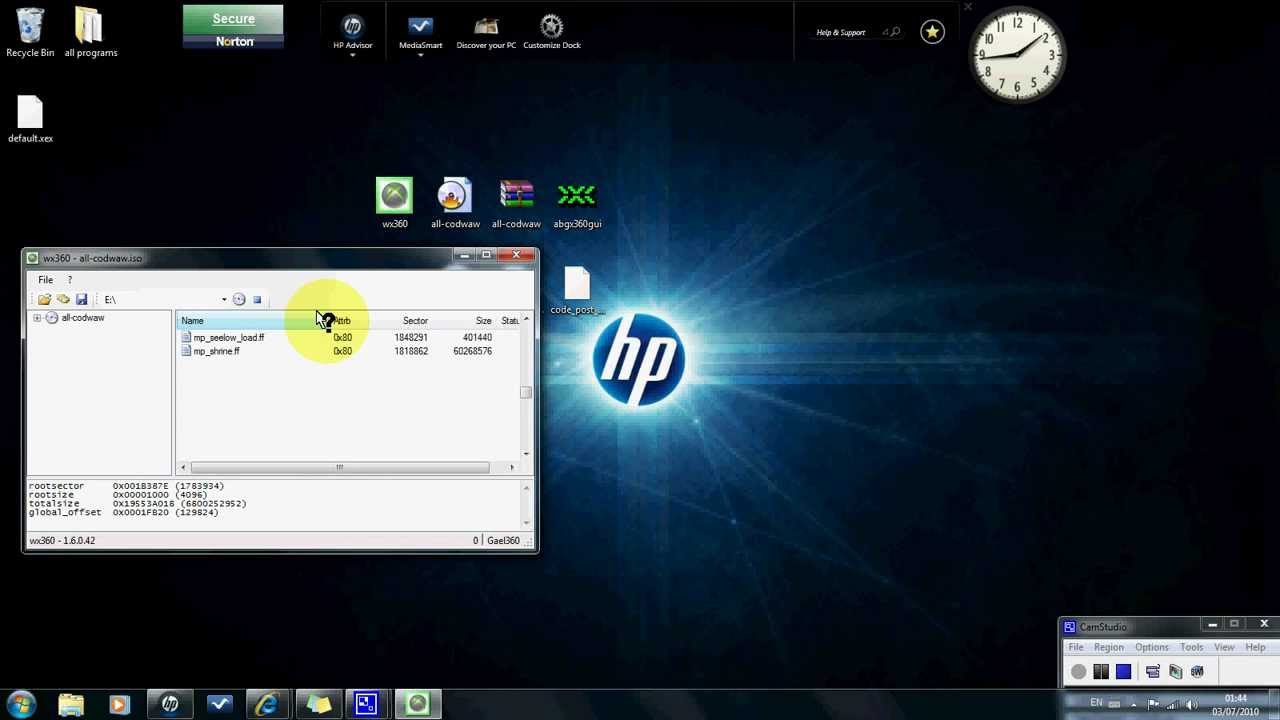The image size is (1280, 720).
Task: Sort by the Size column header
Action: click(483, 321)
